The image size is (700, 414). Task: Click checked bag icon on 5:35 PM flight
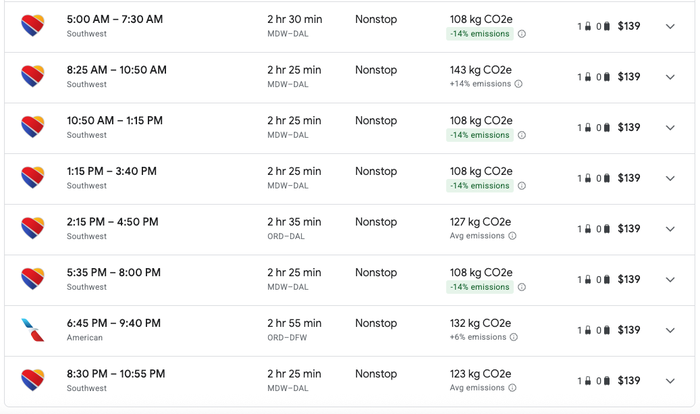(607, 280)
